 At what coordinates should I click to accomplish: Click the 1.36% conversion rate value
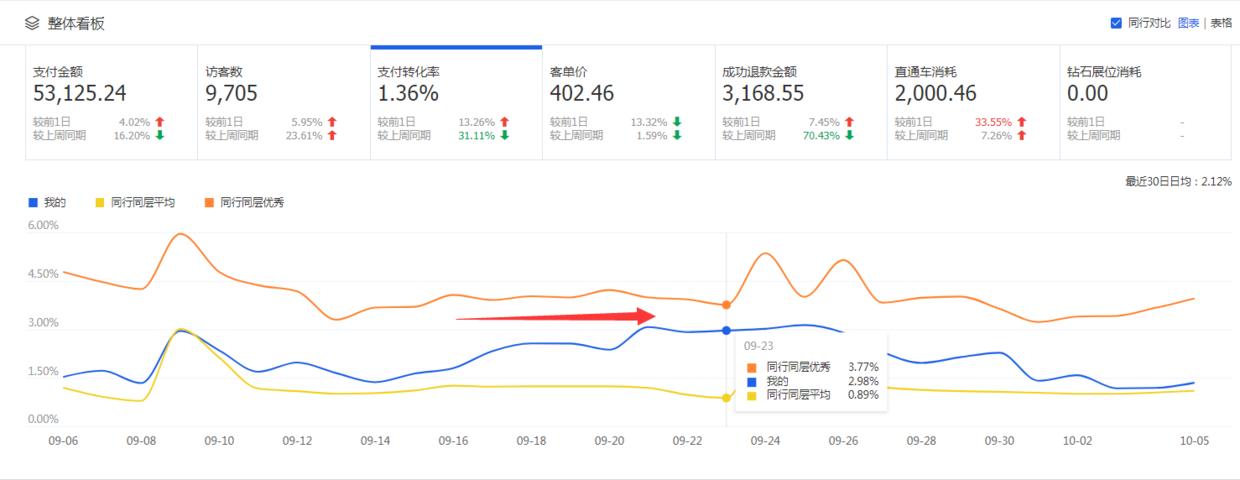408,94
